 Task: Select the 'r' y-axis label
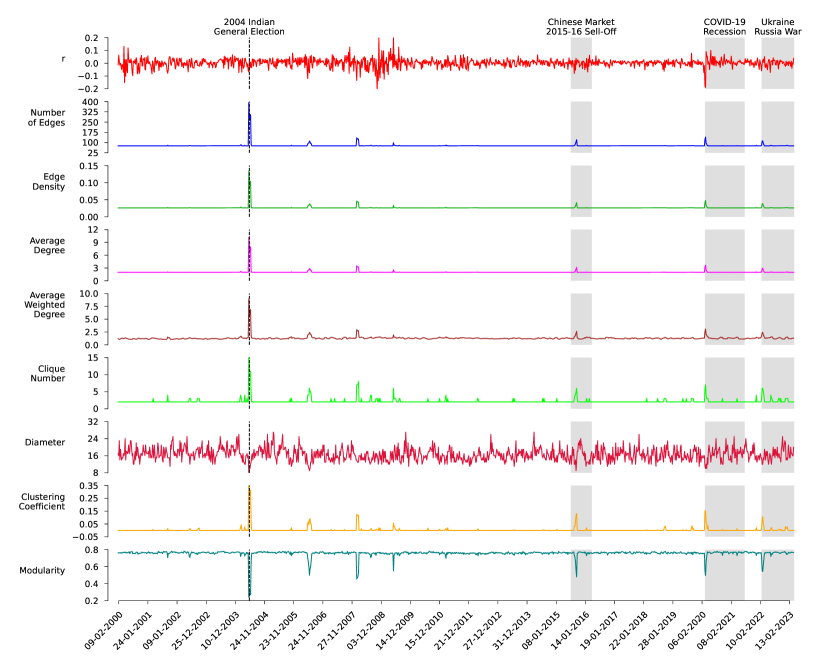[63, 59]
